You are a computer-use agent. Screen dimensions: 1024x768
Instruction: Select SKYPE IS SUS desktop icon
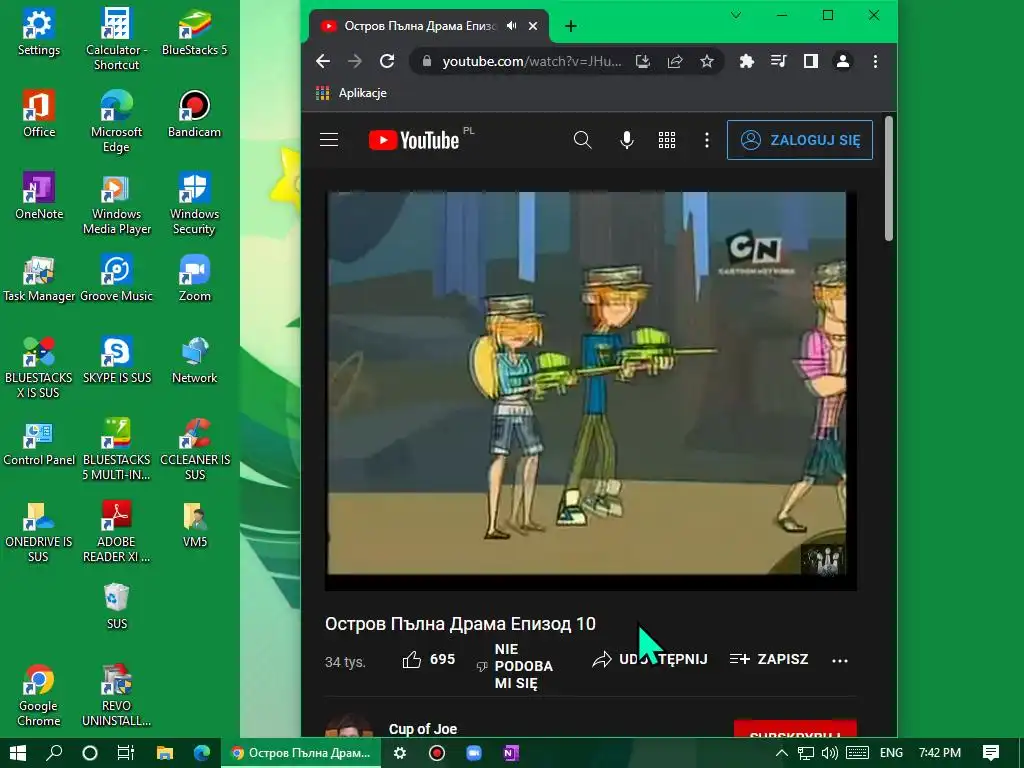pos(116,360)
